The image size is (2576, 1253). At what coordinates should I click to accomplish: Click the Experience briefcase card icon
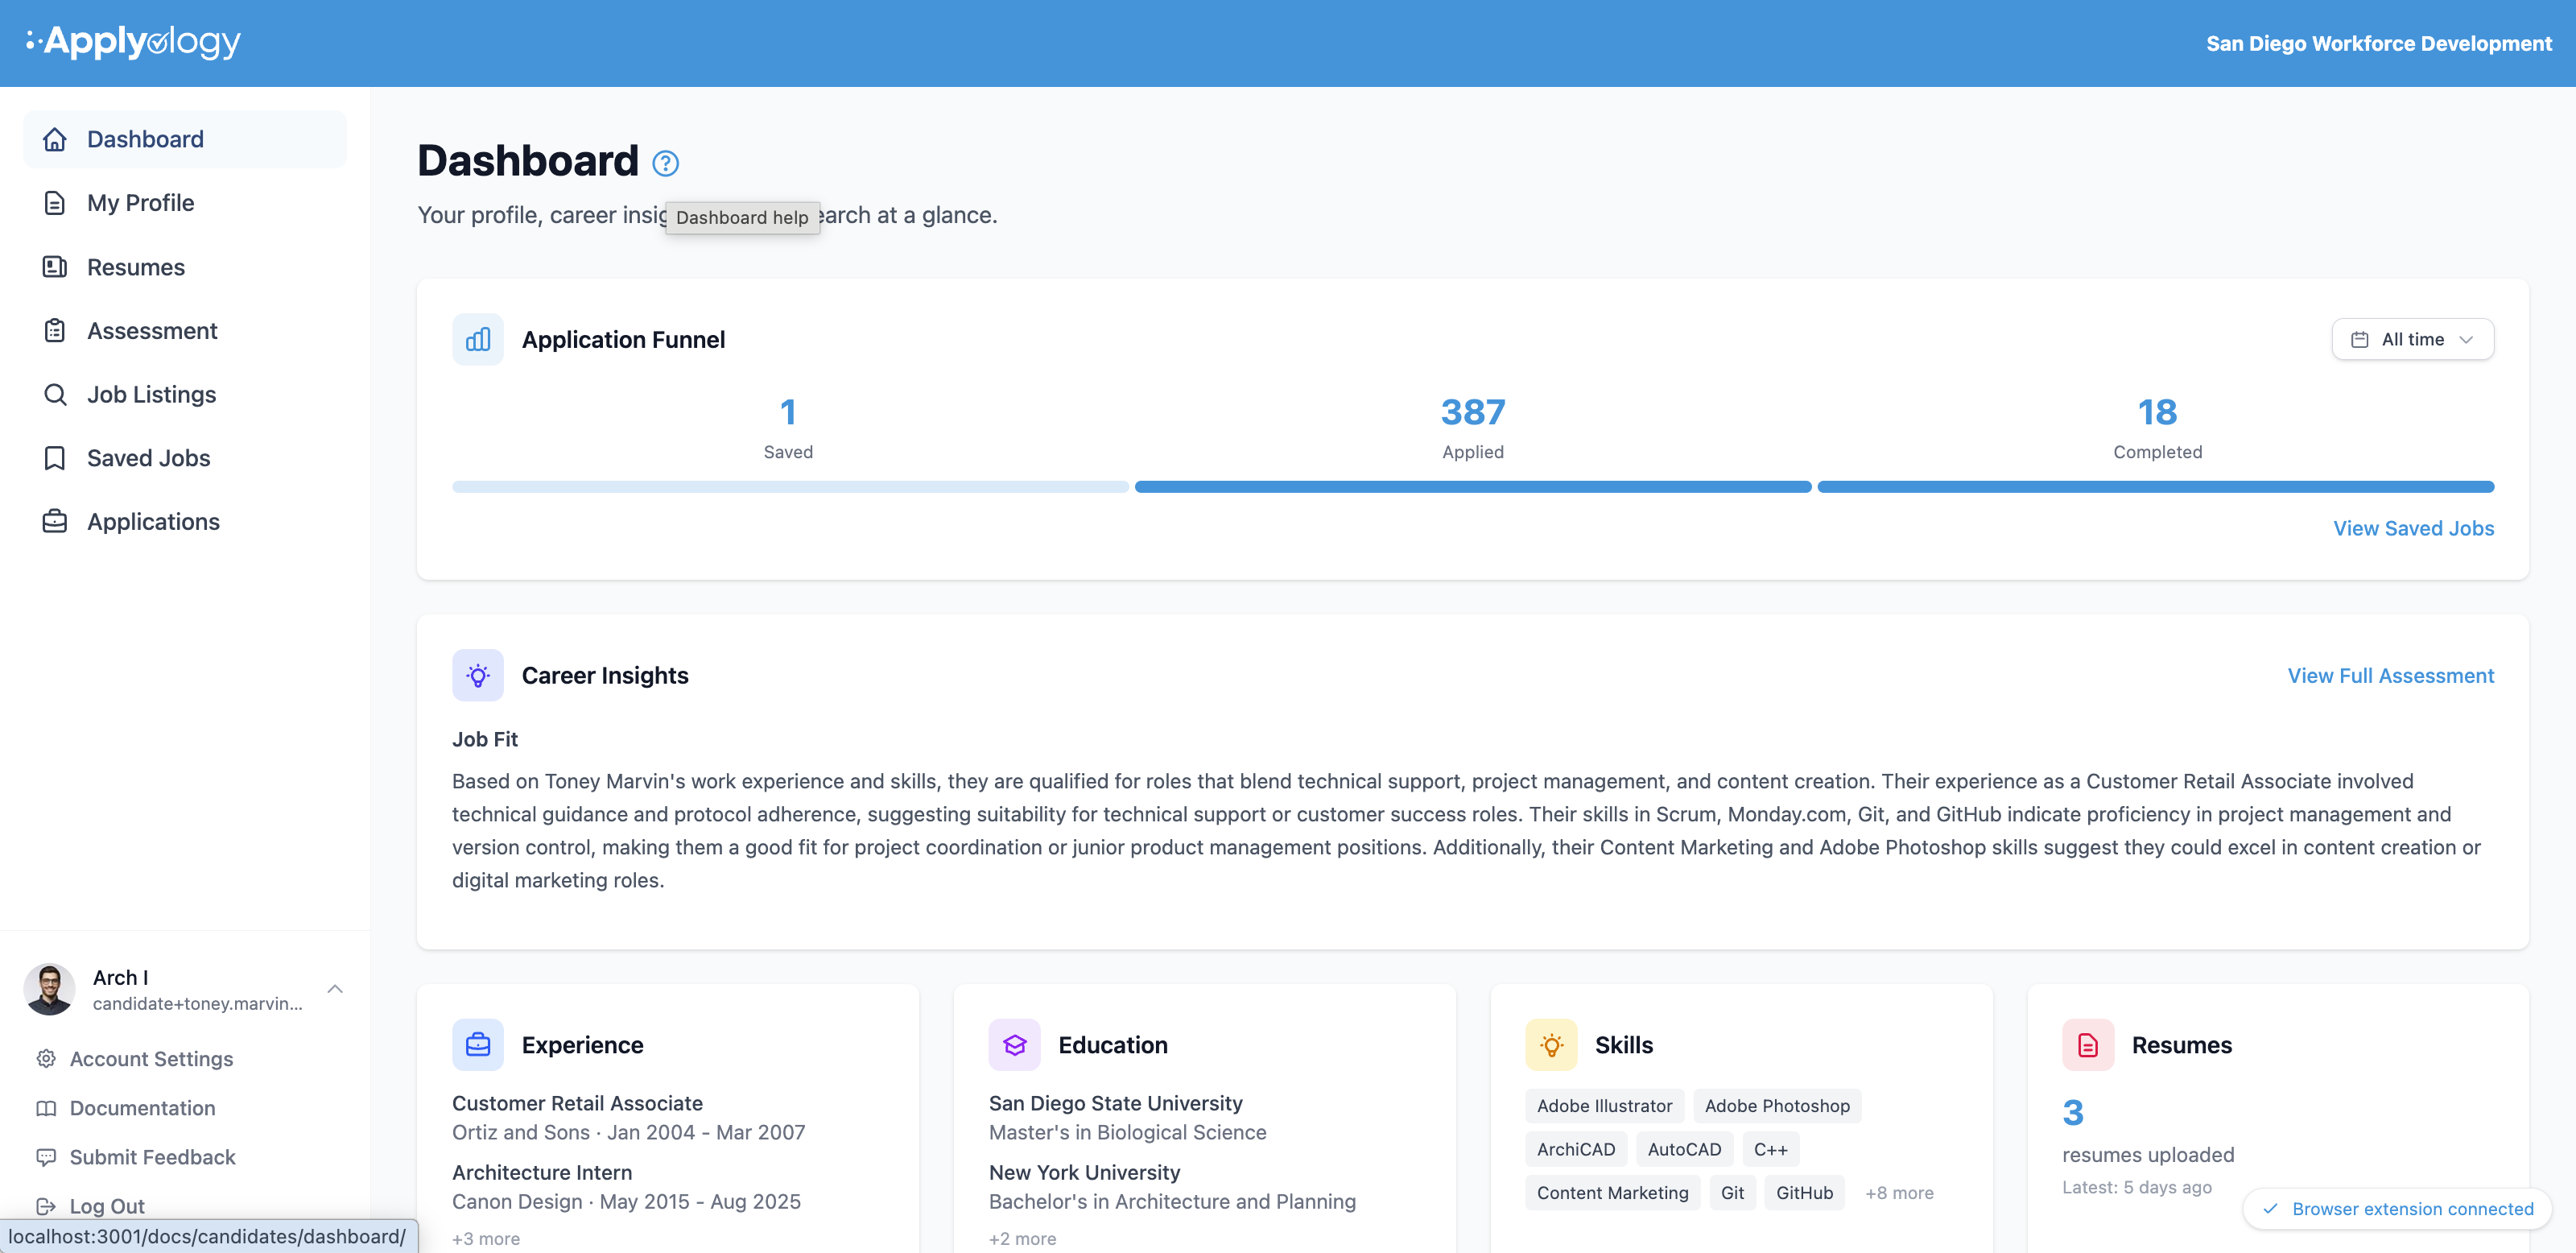click(x=478, y=1044)
